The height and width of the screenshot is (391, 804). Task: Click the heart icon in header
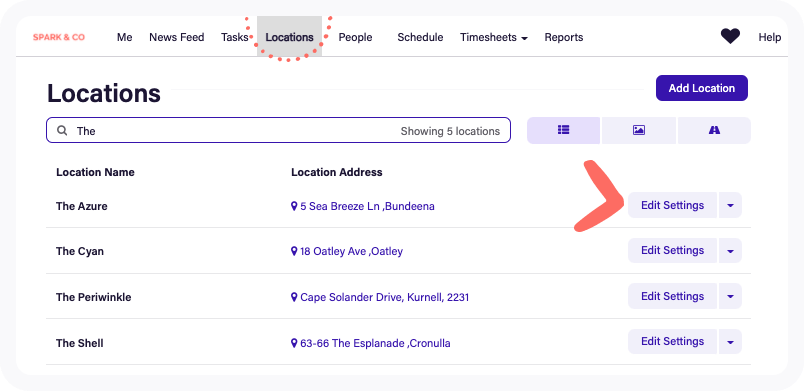point(730,36)
